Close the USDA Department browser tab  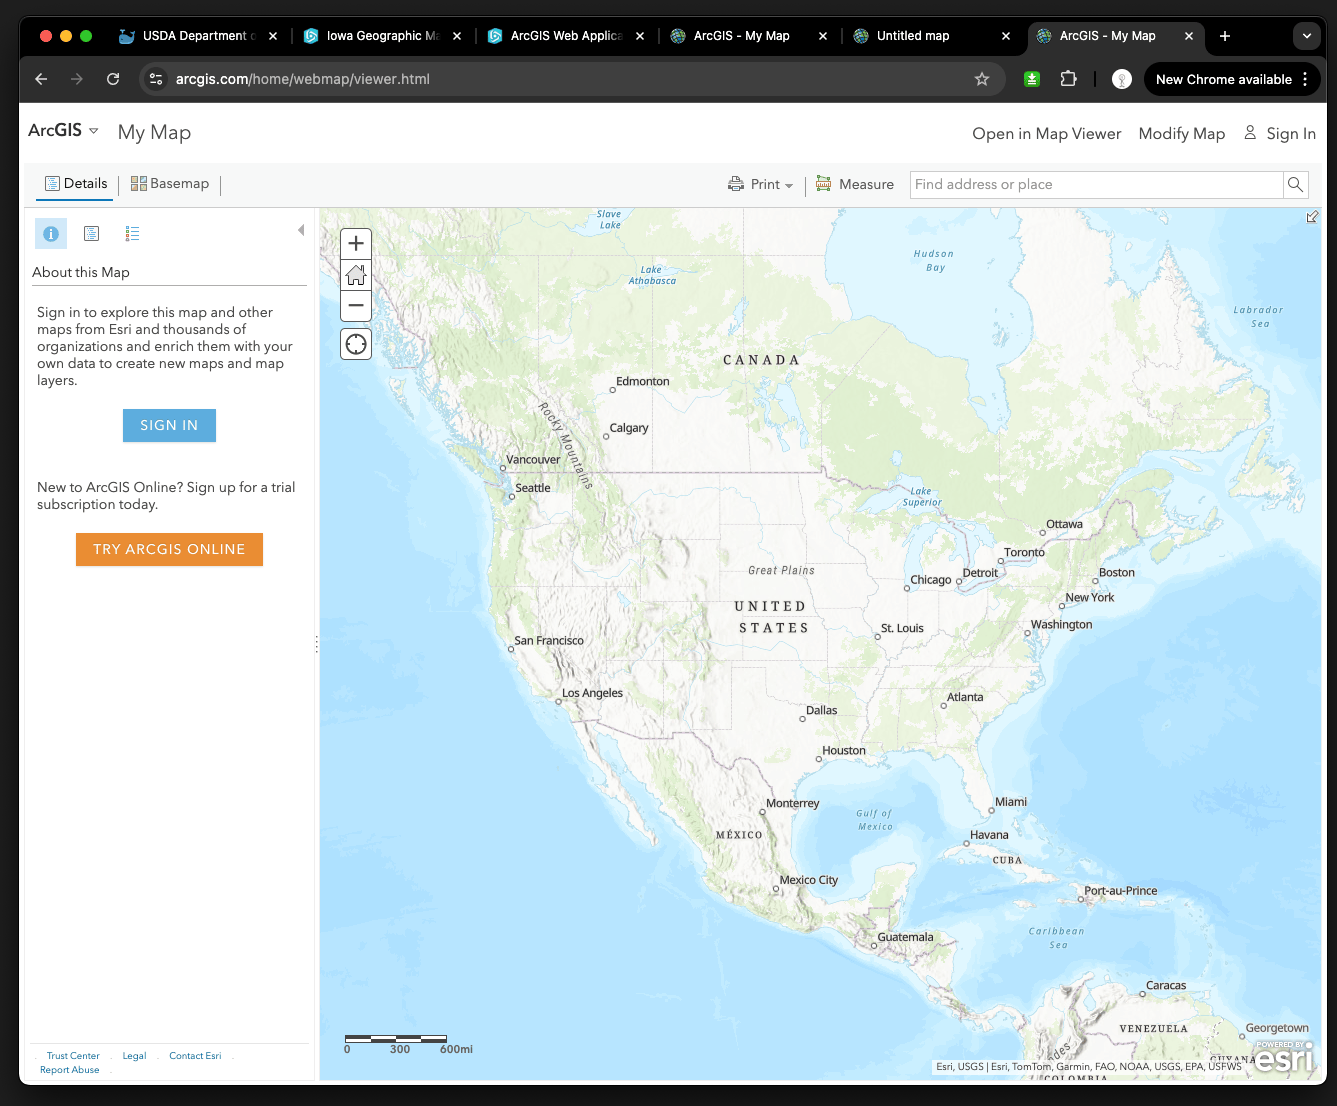click(x=273, y=36)
